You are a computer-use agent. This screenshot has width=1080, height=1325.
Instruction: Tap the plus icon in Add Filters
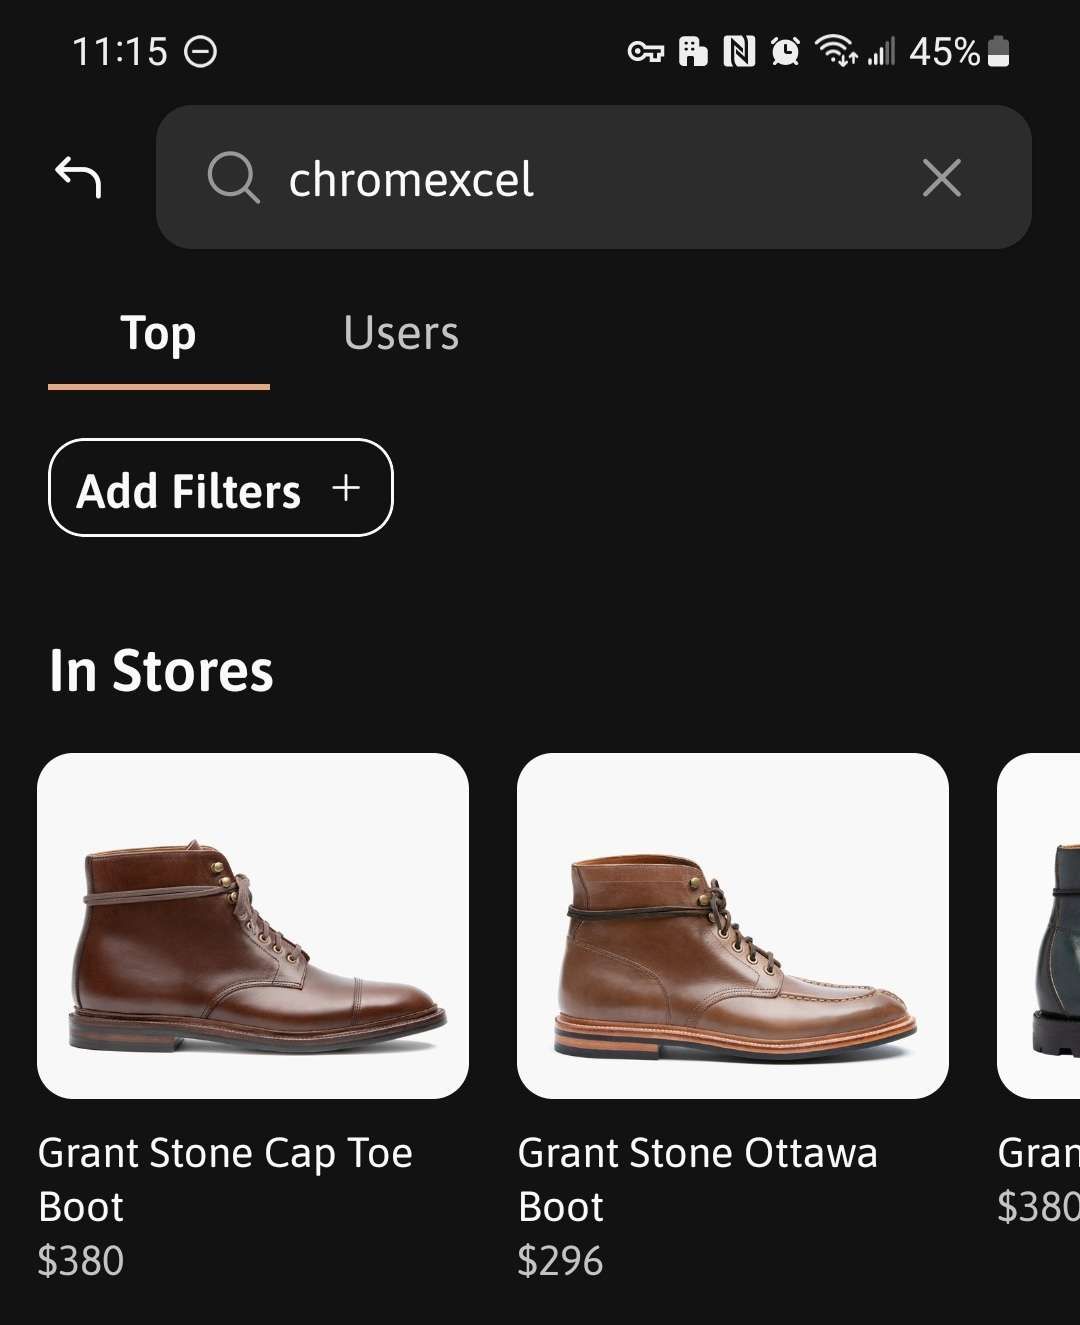(x=346, y=488)
